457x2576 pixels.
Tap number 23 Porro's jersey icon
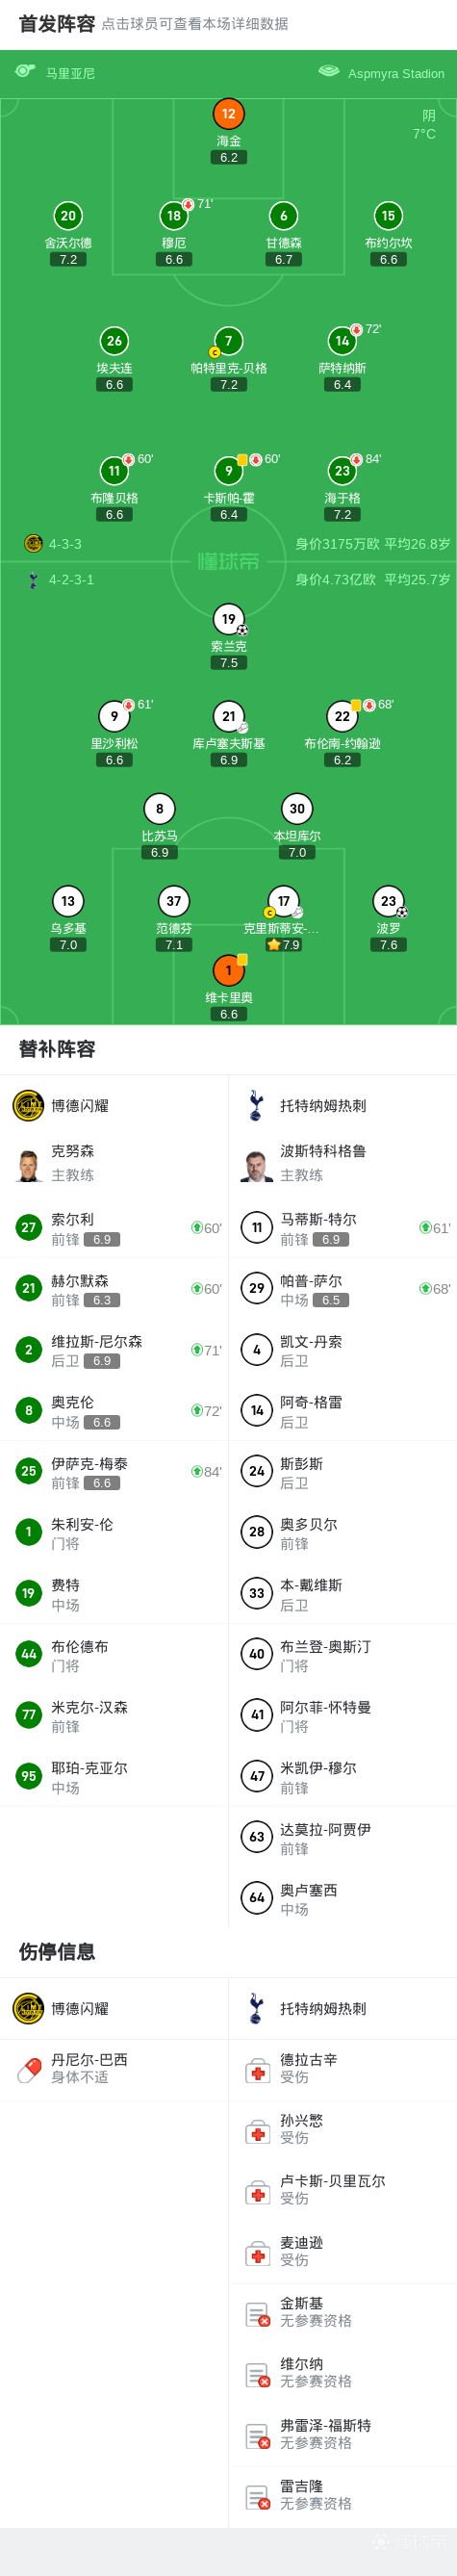389,901
